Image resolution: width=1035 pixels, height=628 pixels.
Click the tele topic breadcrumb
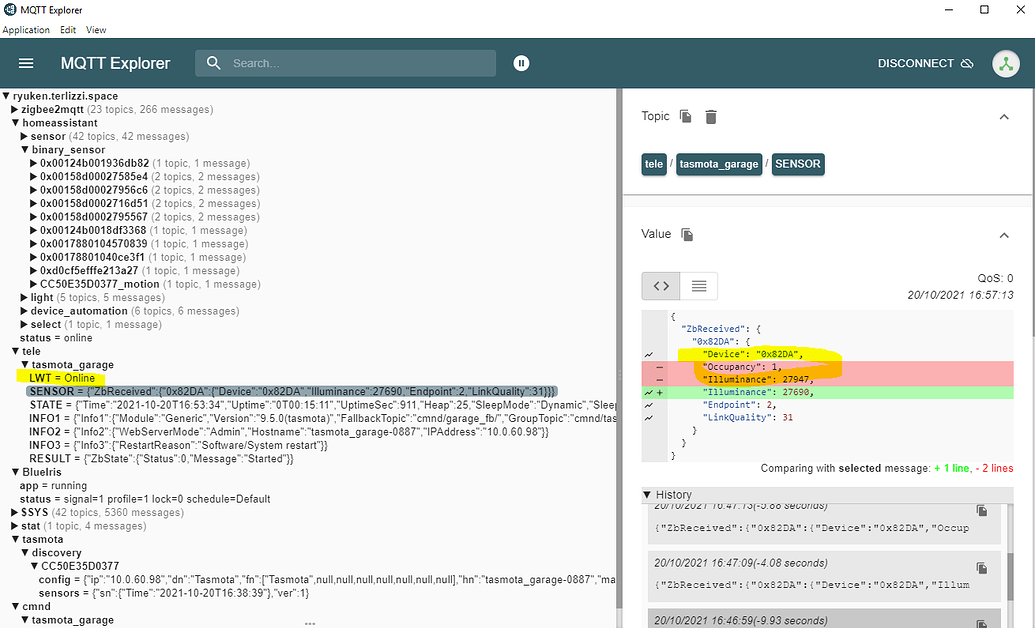653,164
